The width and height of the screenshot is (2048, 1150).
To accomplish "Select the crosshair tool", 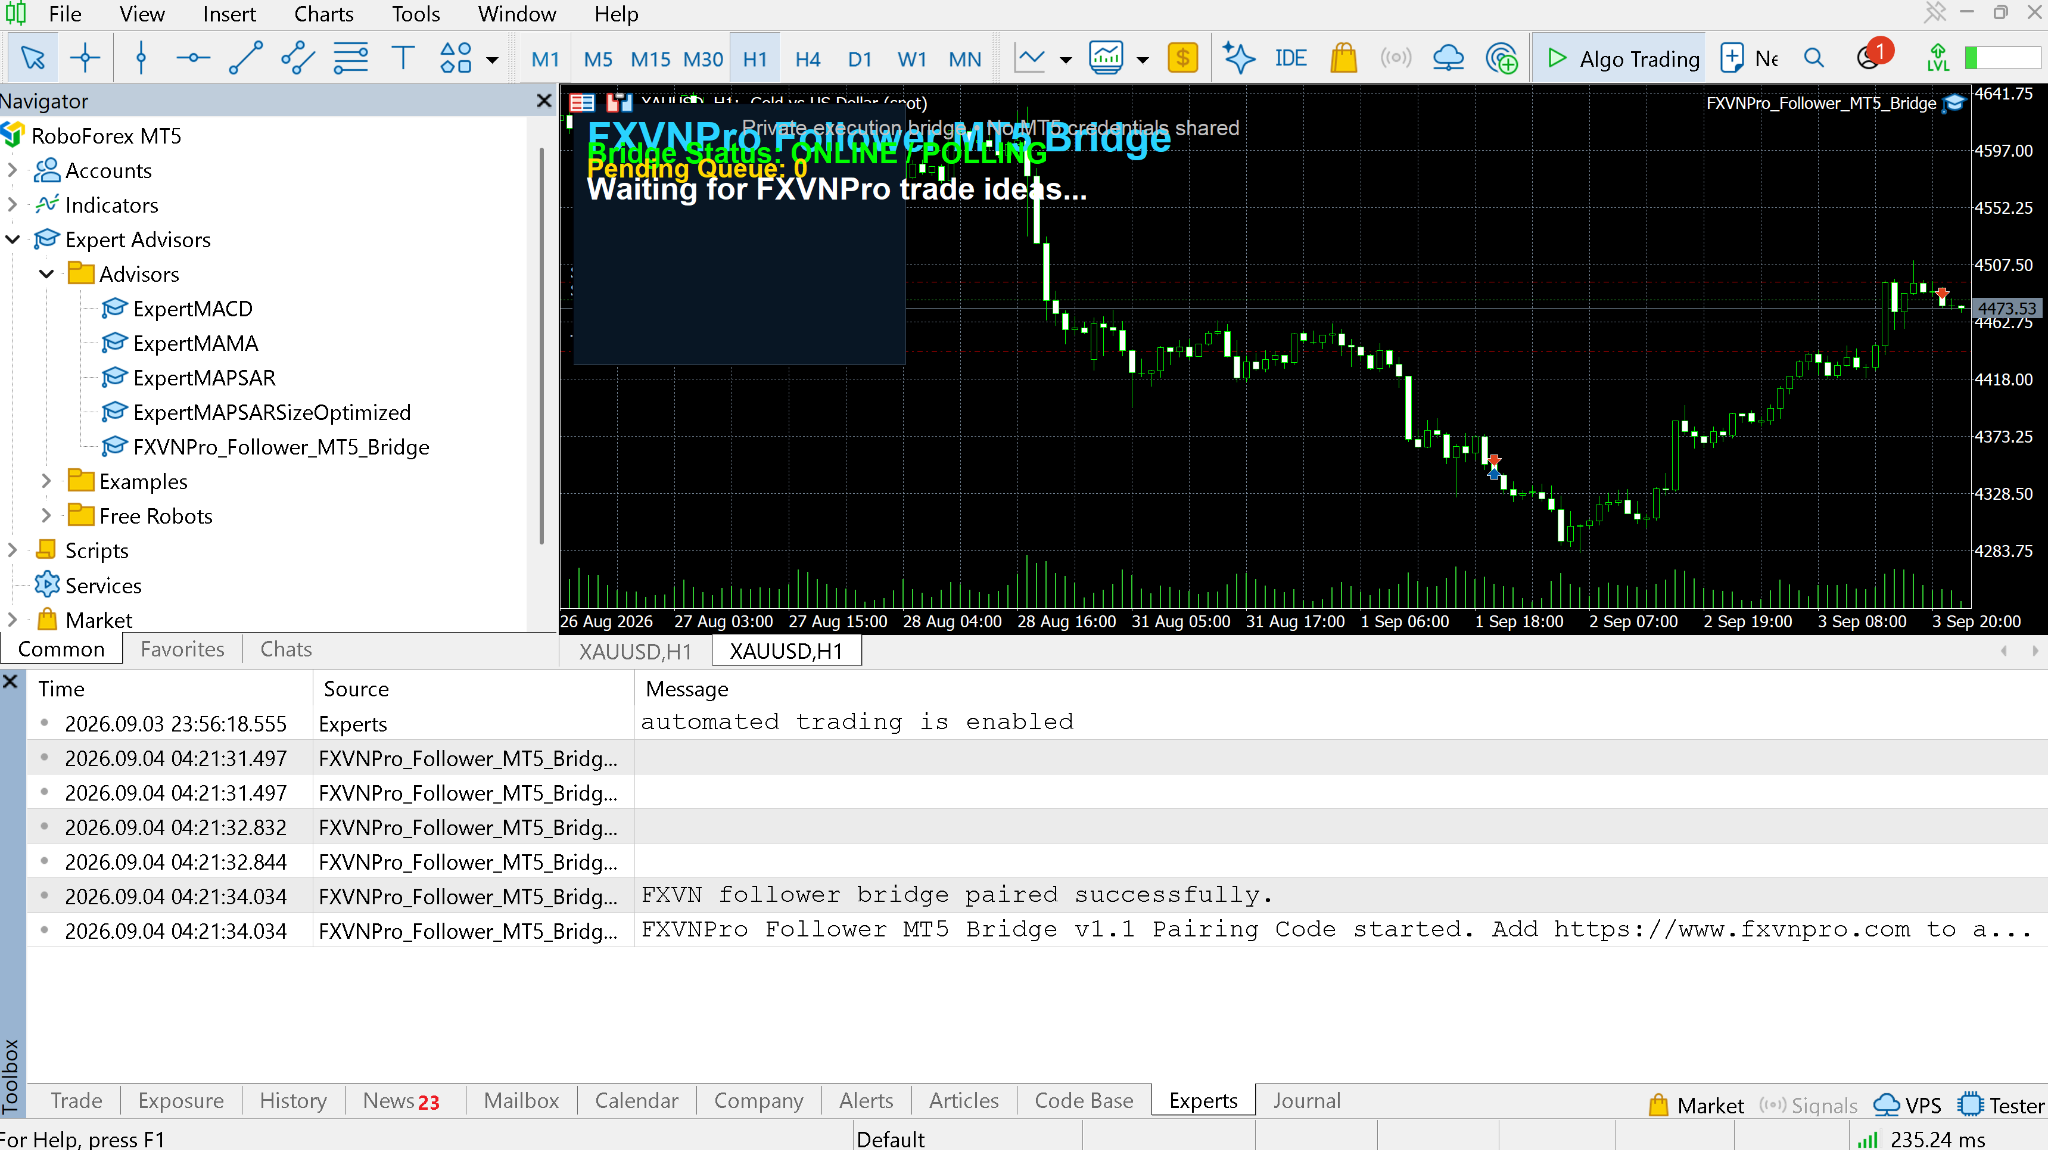I will (x=85, y=58).
